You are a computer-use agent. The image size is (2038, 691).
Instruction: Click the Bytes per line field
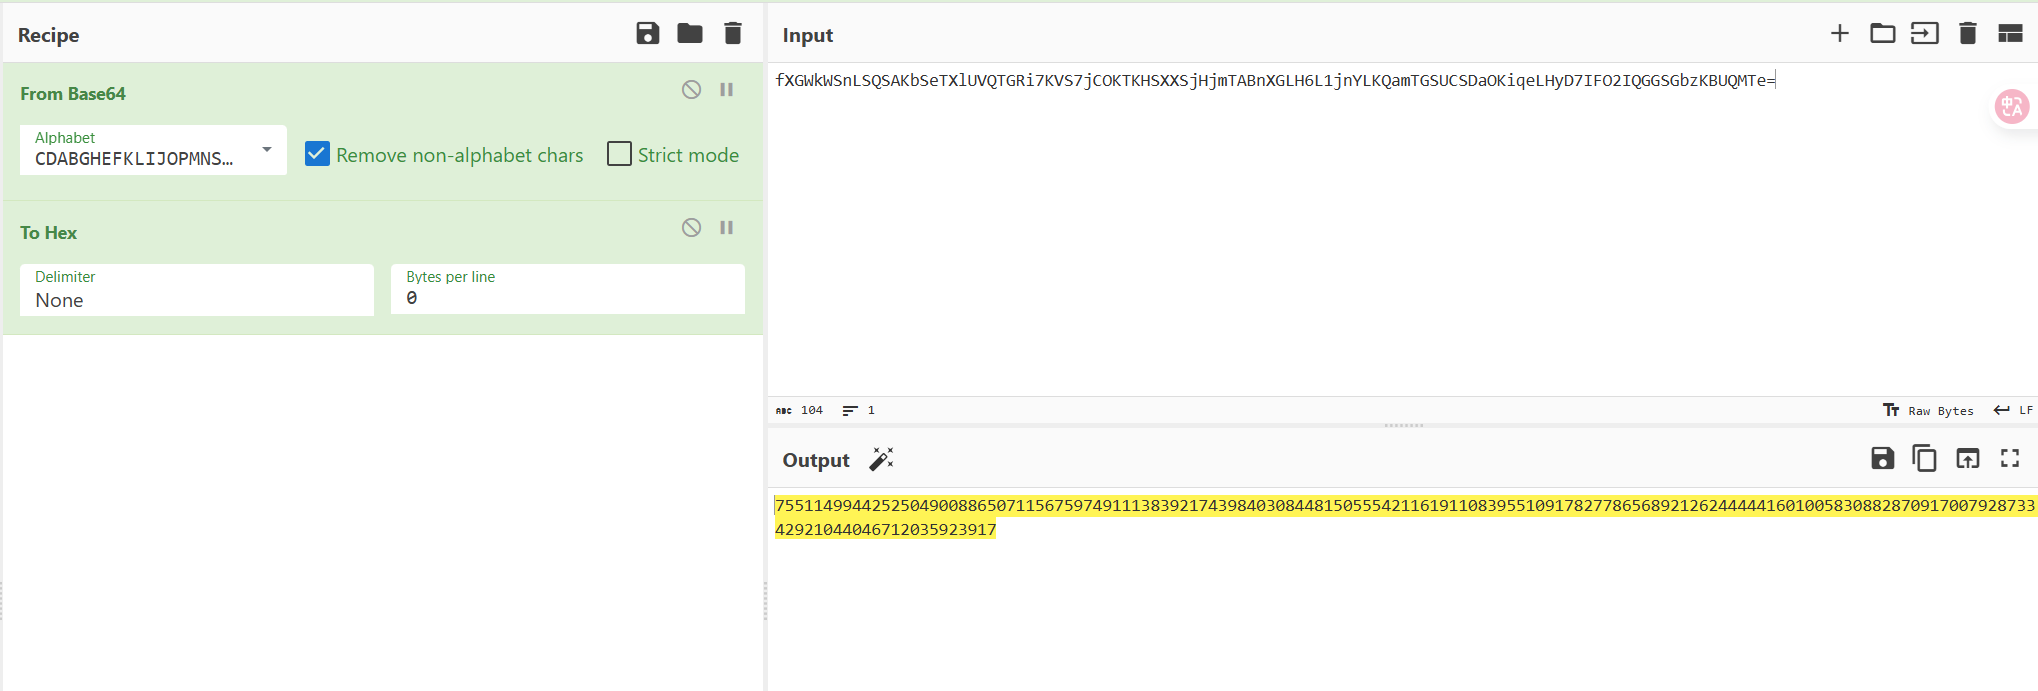pos(567,298)
